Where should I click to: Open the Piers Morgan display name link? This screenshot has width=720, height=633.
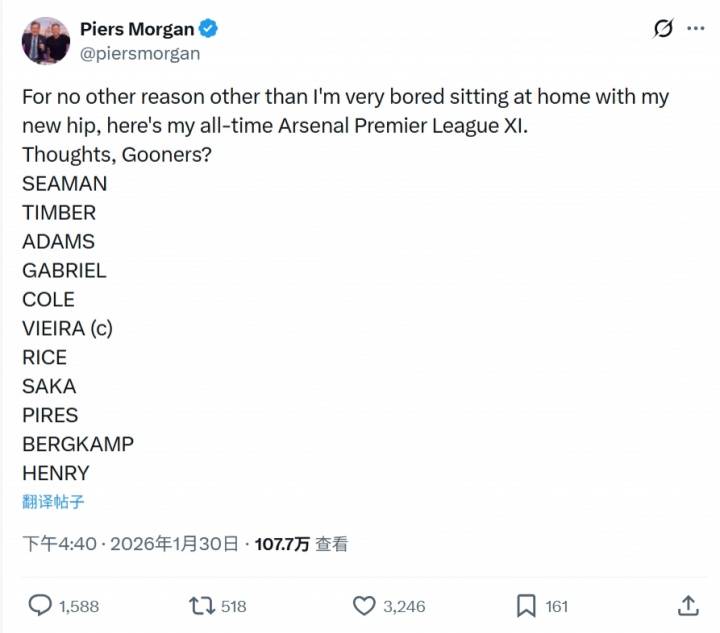tap(137, 29)
